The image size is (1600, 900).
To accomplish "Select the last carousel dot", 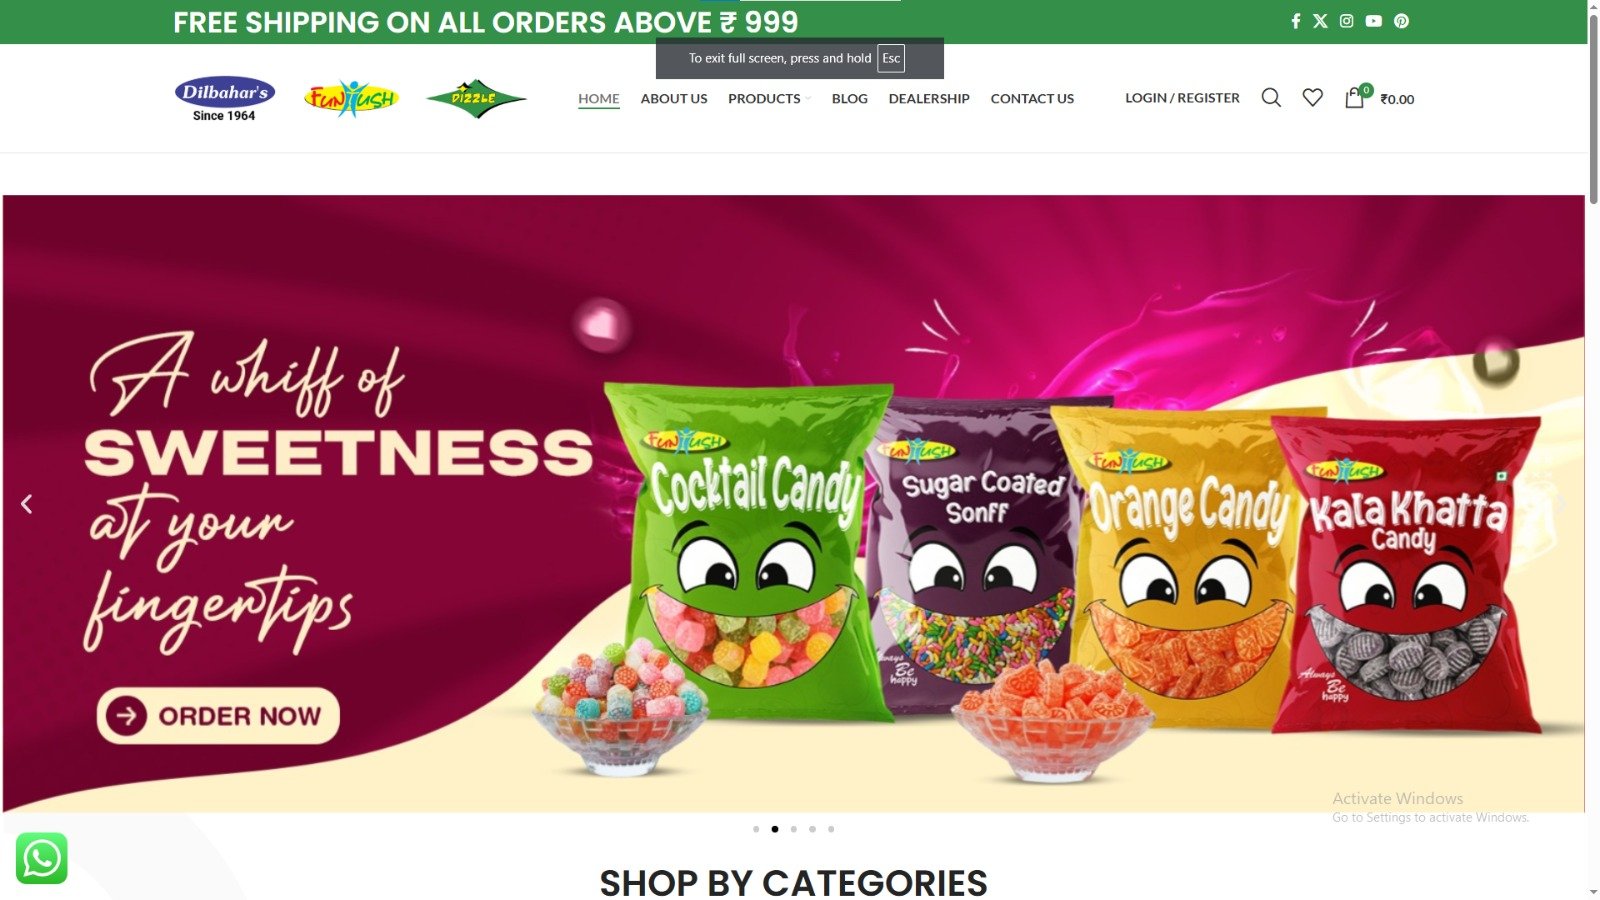I will click(x=831, y=829).
